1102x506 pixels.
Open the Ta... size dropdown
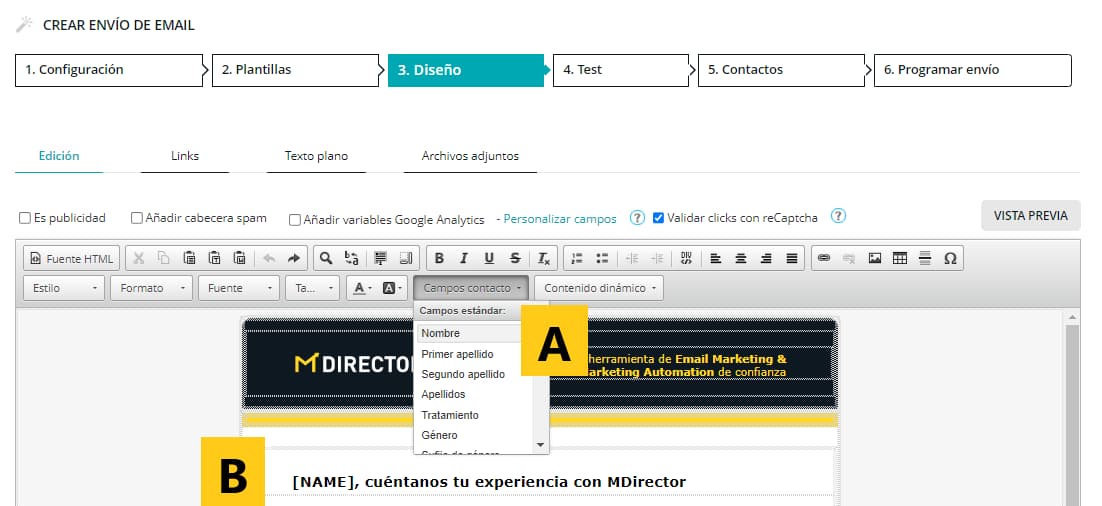coord(312,288)
